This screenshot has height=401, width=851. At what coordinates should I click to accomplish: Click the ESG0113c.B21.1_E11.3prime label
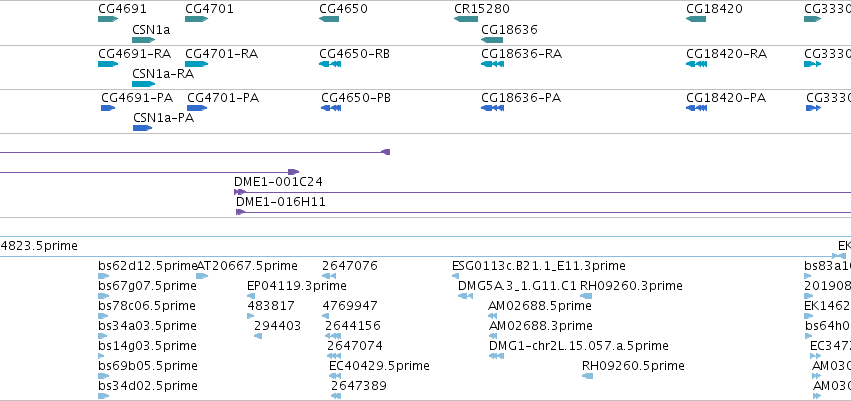tap(539, 266)
